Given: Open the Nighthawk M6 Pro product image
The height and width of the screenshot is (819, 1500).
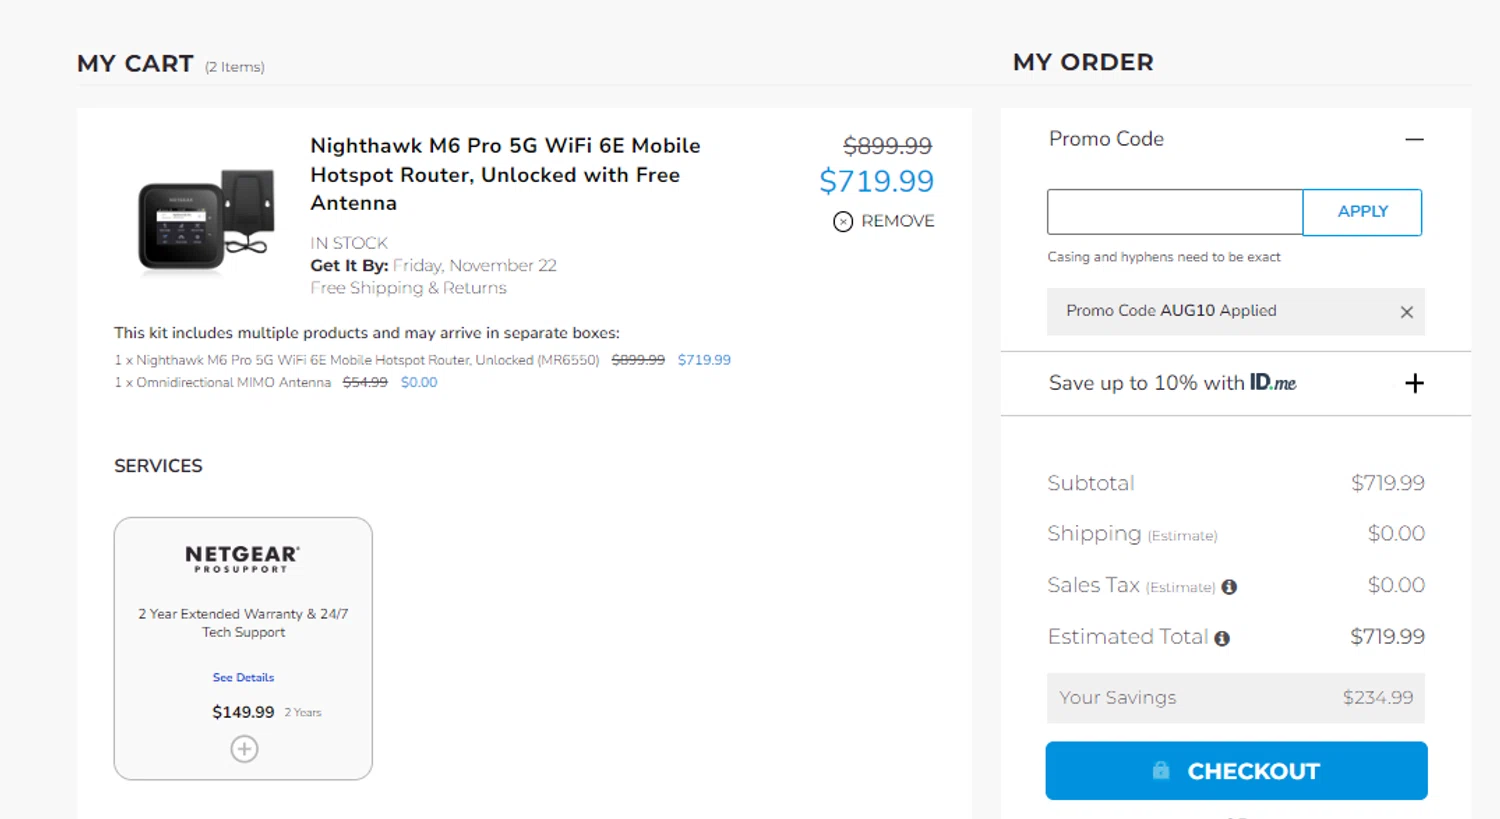Looking at the screenshot, I should [x=206, y=221].
